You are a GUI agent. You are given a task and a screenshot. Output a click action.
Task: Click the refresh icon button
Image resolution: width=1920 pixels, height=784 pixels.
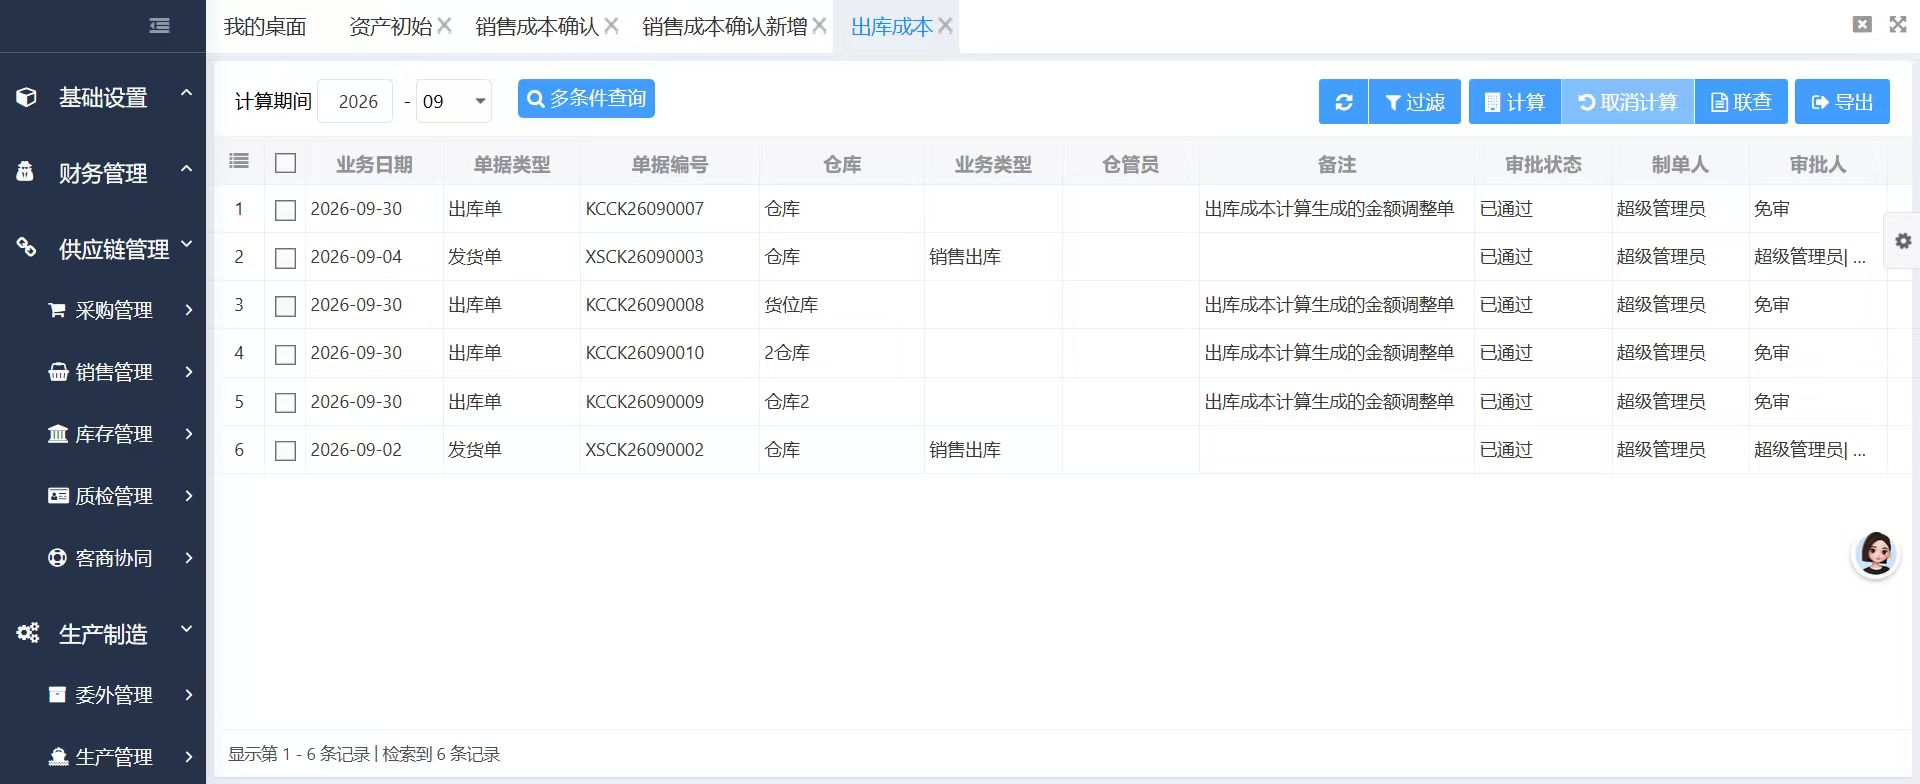coord(1343,102)
